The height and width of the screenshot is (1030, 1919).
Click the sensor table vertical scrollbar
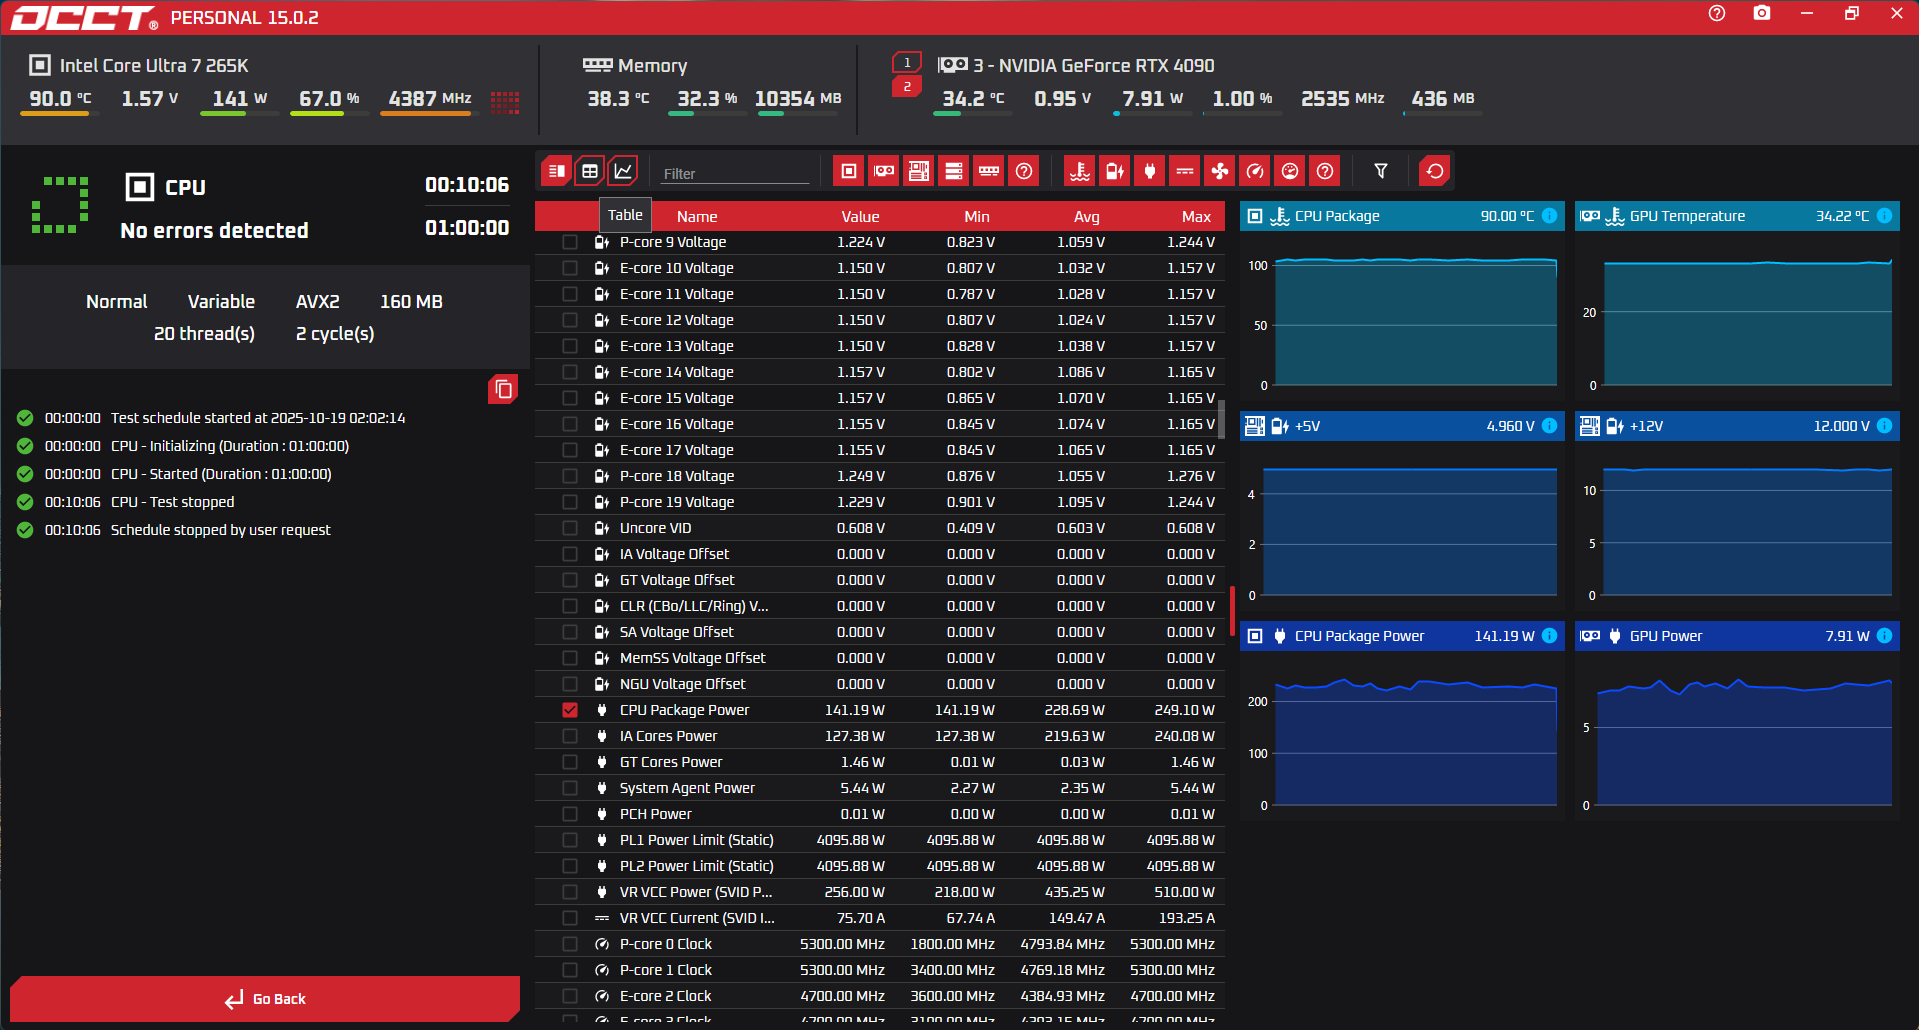[1221, 420]
